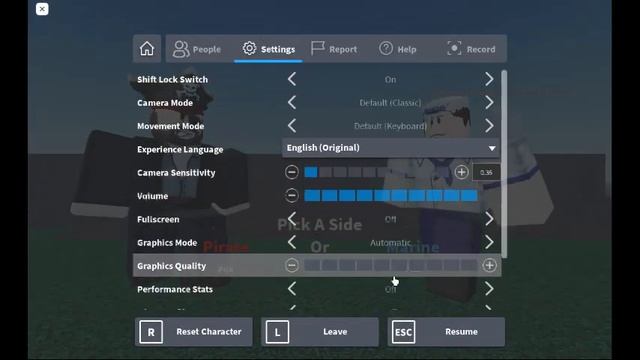
Task: Click the 'Default (Classic)' camera value
Action: click(390, 103)
